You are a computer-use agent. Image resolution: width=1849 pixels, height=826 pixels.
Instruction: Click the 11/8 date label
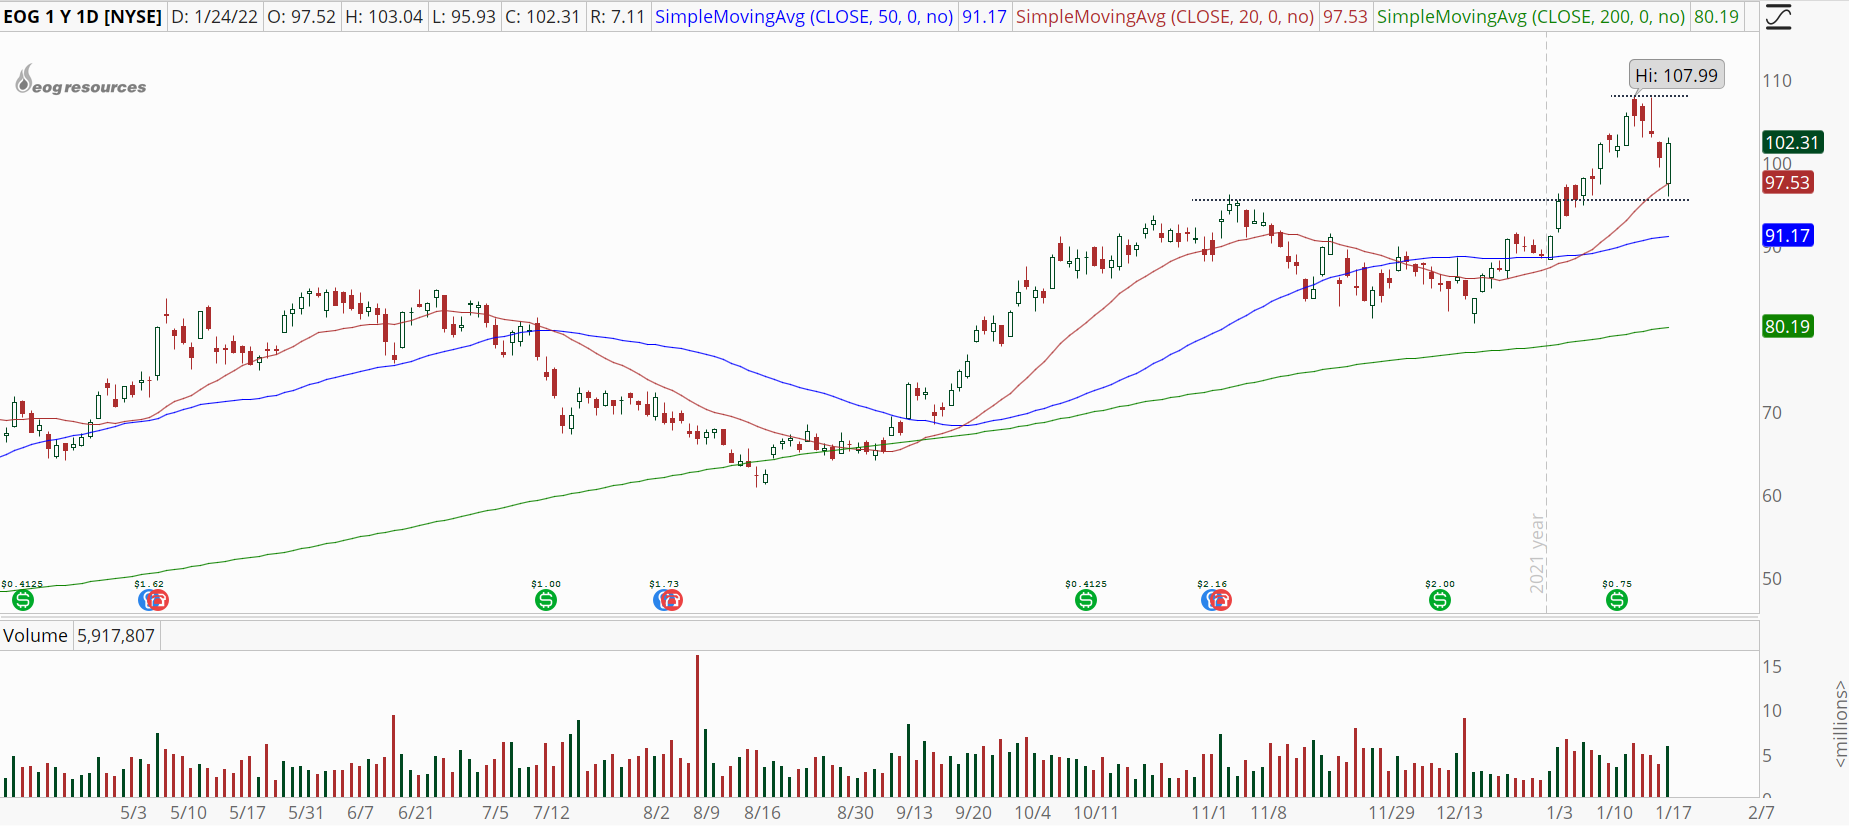click(x=1268, y=813)
